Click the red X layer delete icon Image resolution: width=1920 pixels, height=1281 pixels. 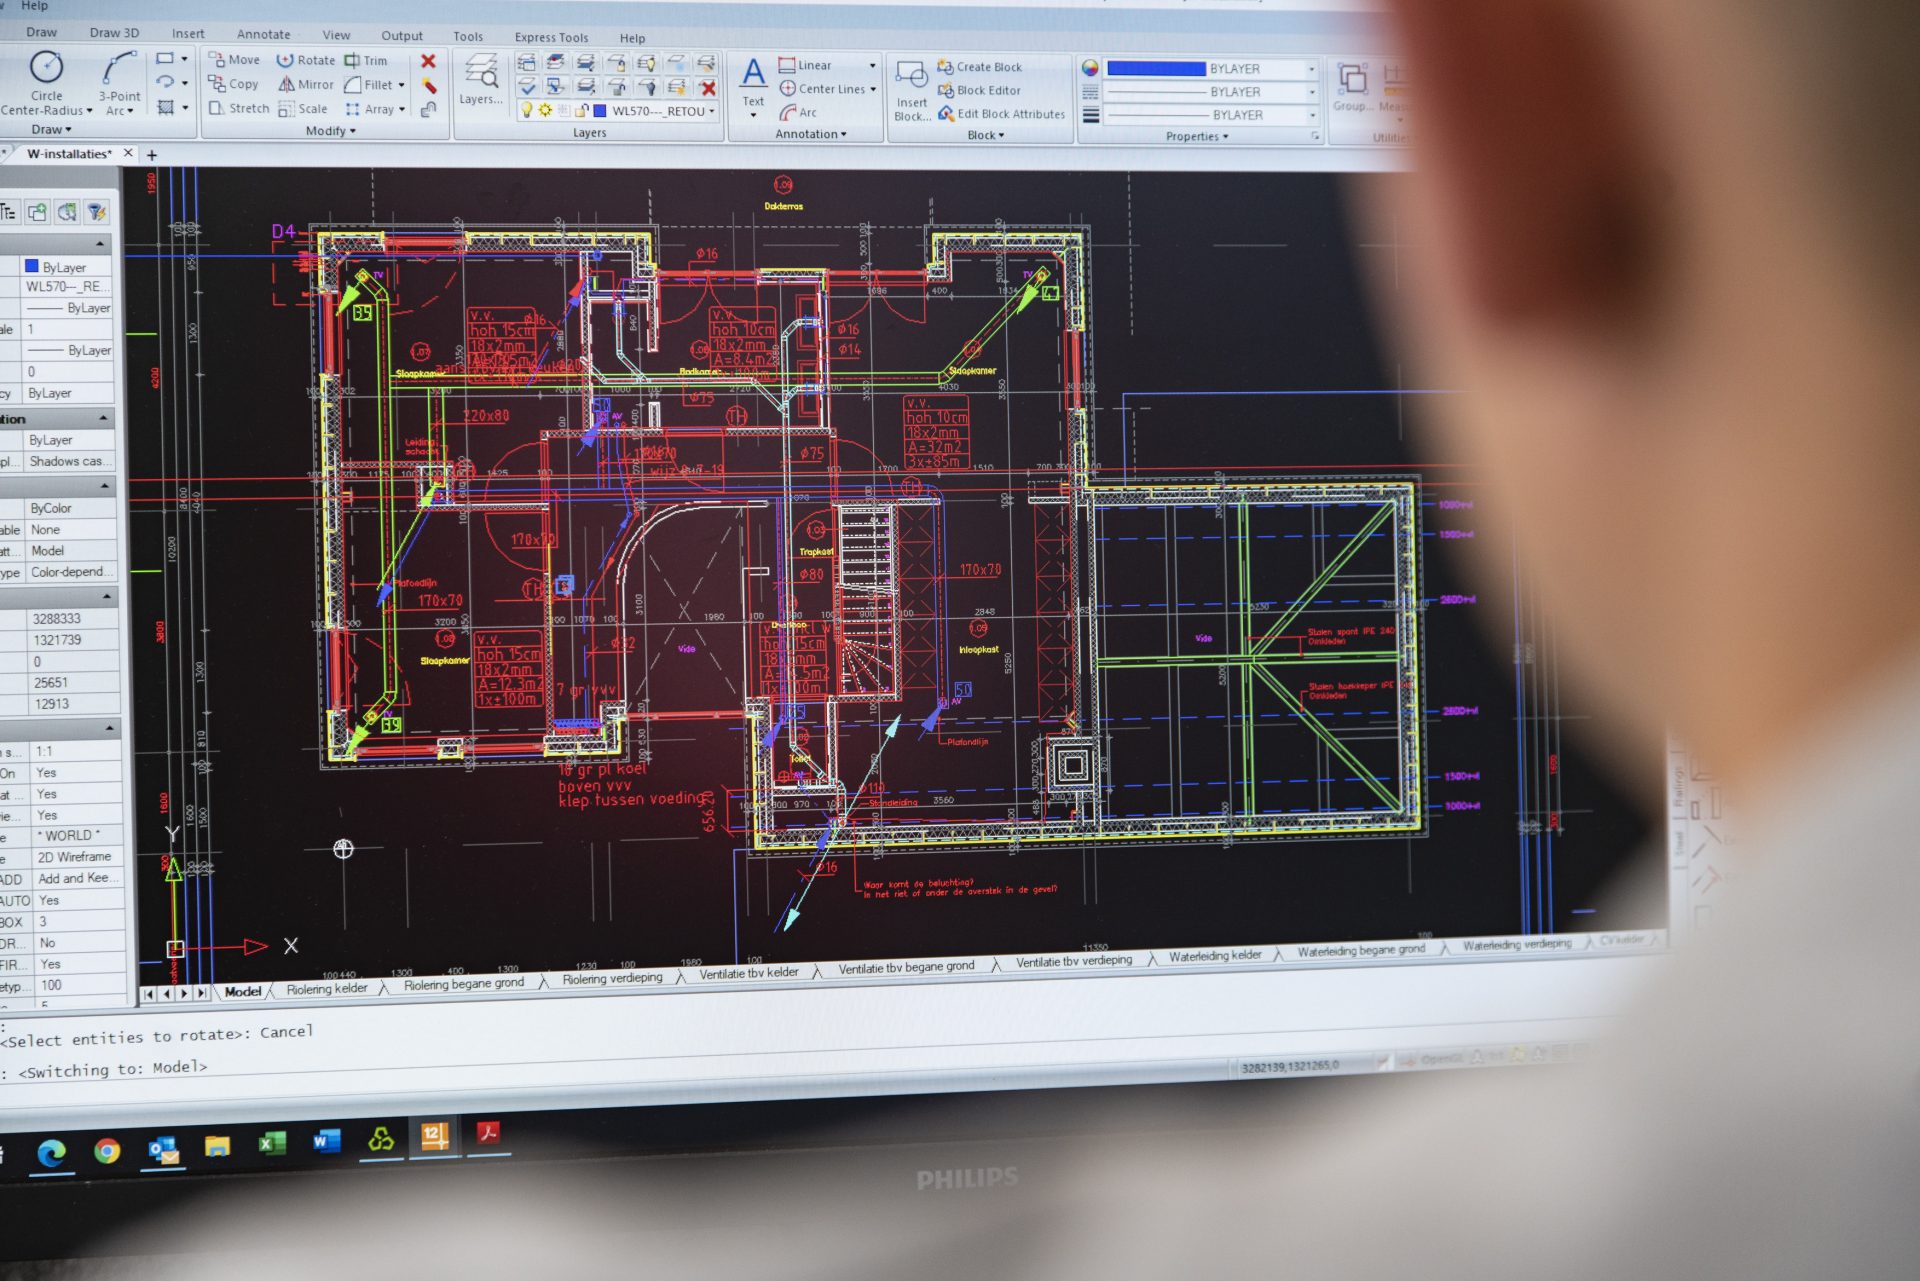coord(707,88)
